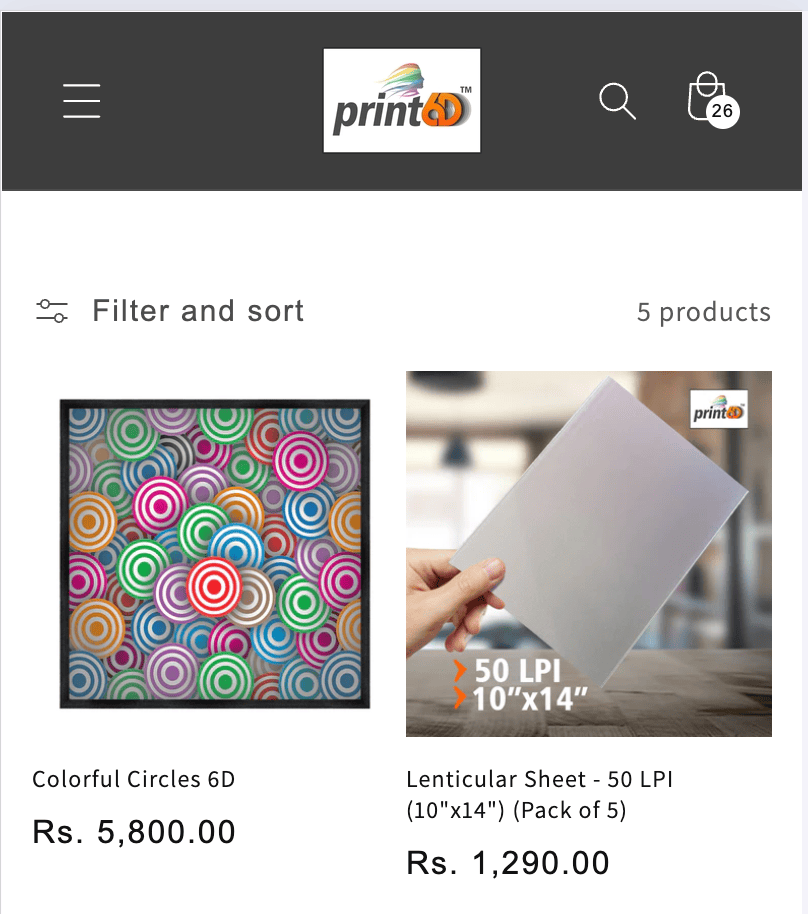The height and width of the screenshot is (914, 808).
Task: Click the orange arrow beside 50 LPI
Action: pyautogui.click(x=460, y=671)
